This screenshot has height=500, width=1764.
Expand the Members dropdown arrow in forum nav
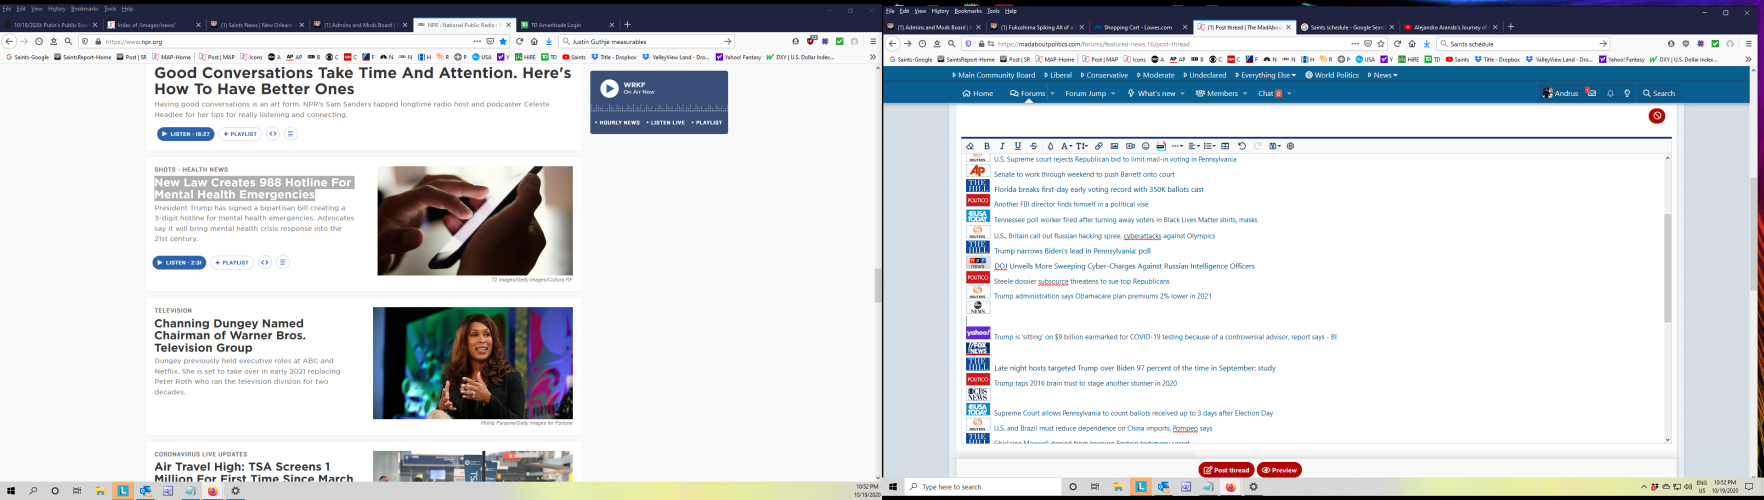[1245, 93]
